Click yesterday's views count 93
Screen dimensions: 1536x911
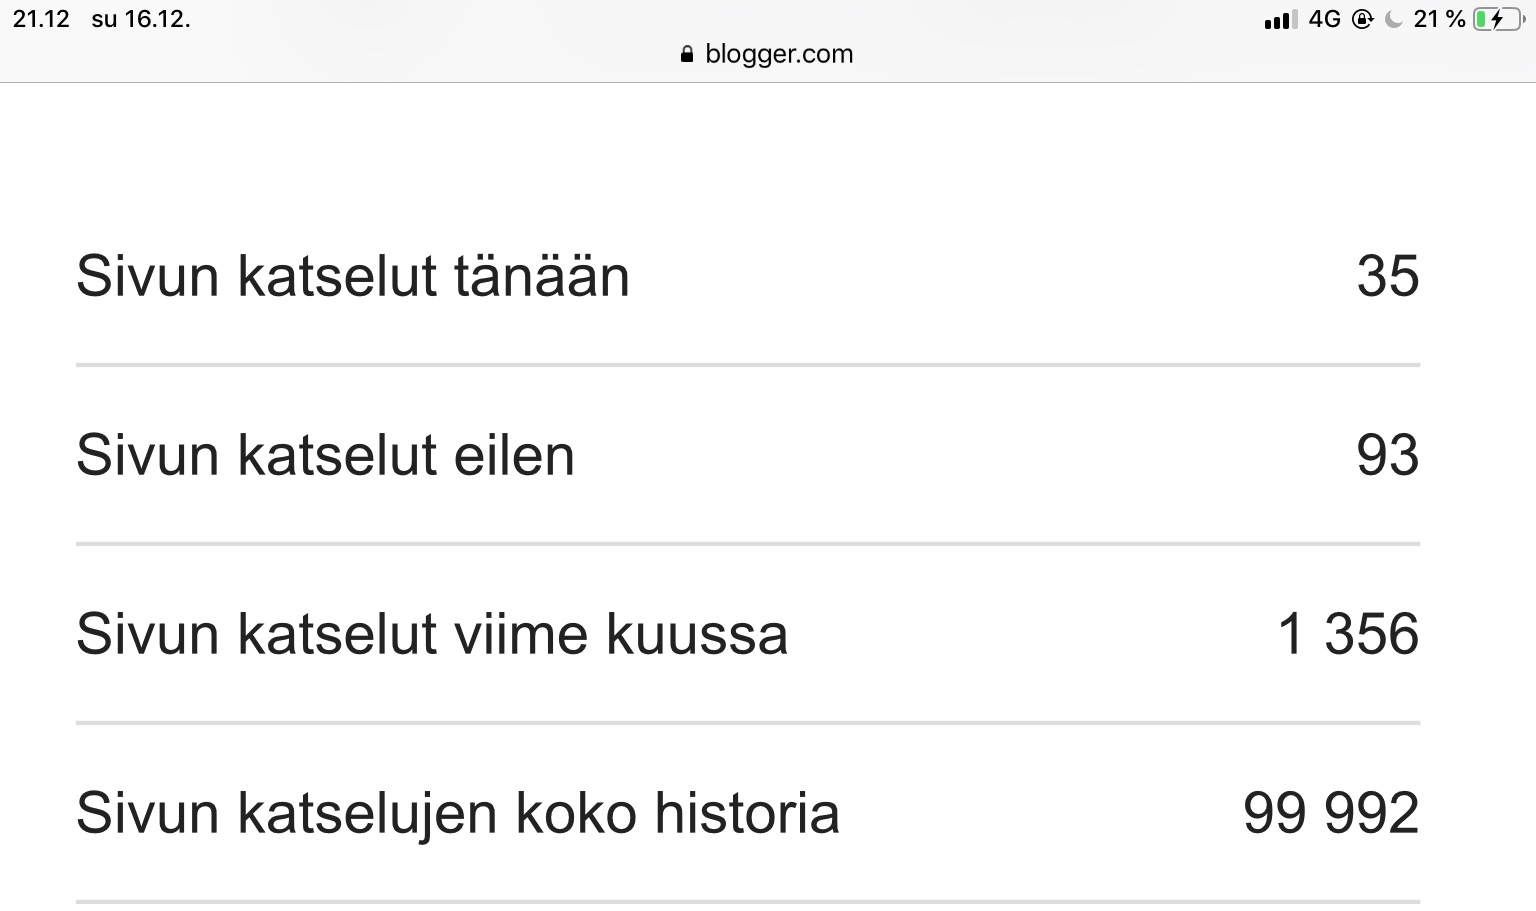[x=1388, y=455]
